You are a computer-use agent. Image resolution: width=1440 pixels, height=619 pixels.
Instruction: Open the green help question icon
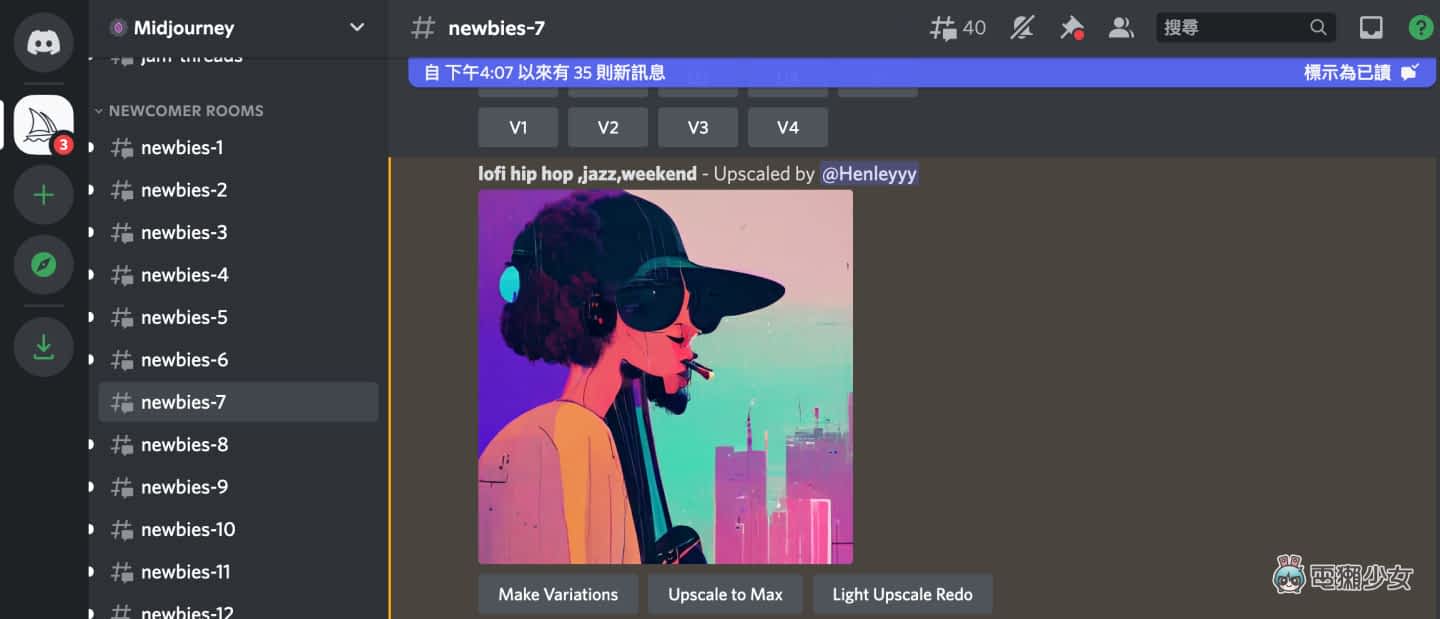coord(1420,28)
